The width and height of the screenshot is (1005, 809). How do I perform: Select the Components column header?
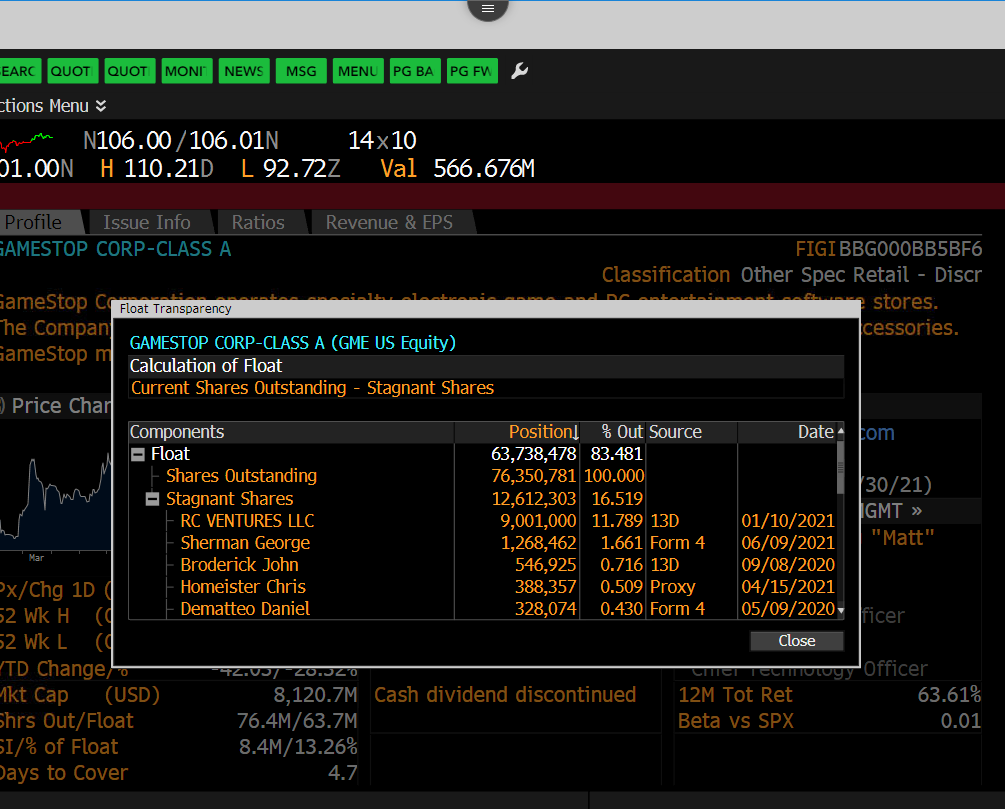pos(292,432)
